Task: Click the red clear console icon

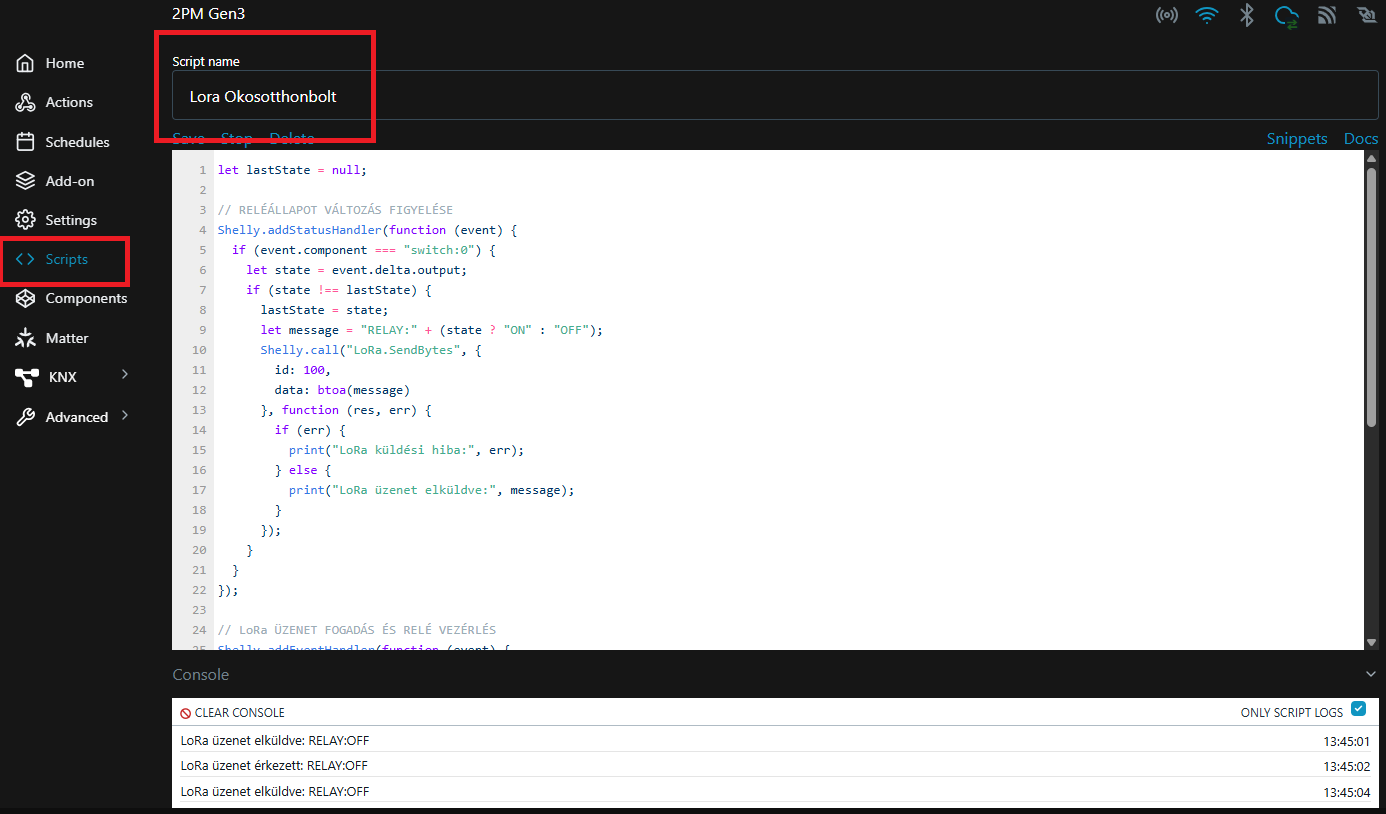Action: (186, 713)
